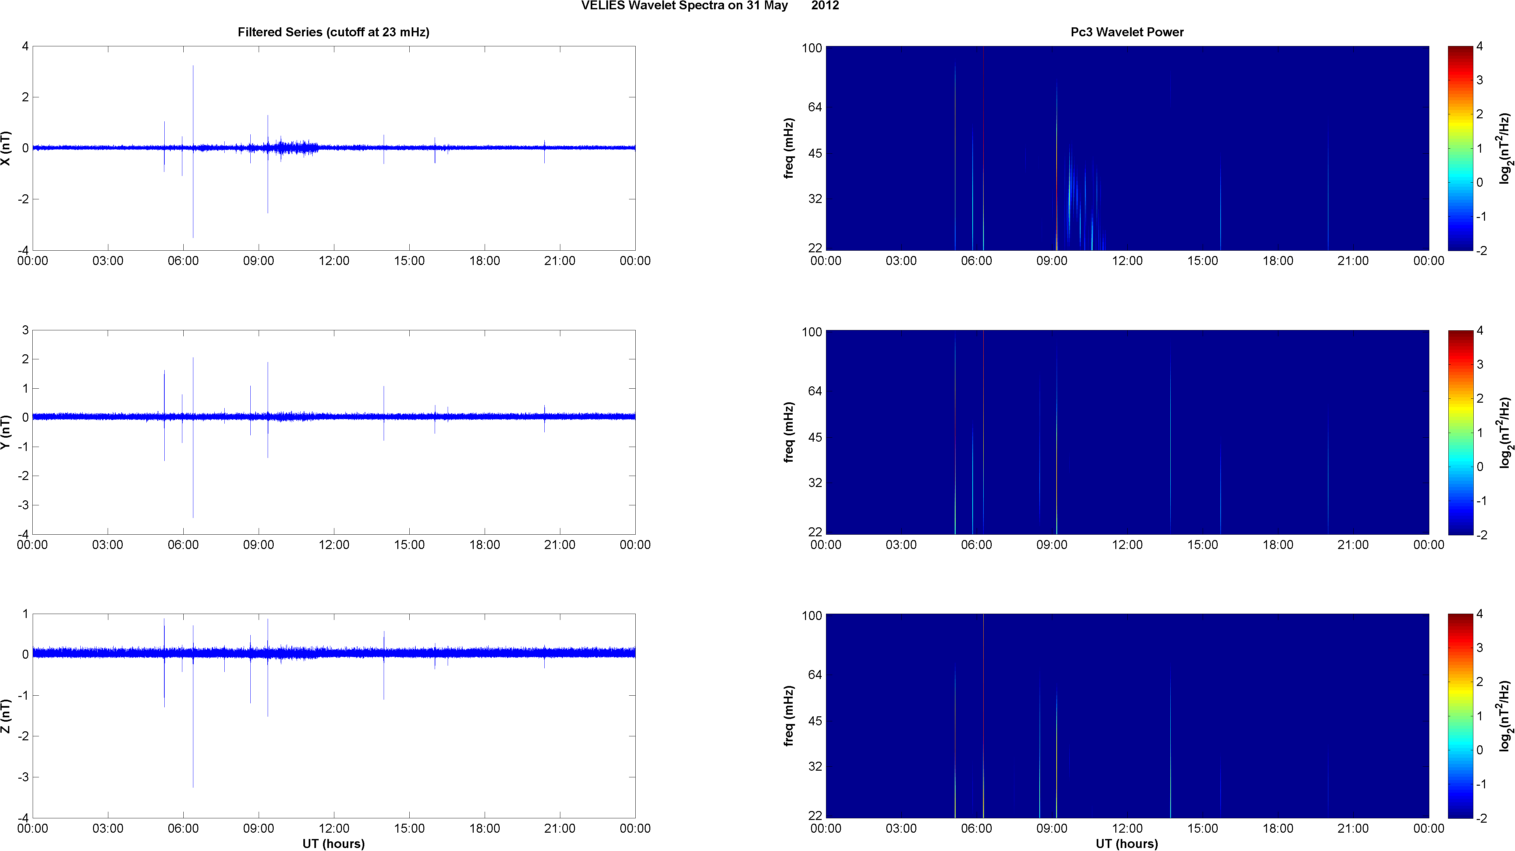Click 'freq (mHz)' label of the bottom spectrogram
1515x851 pixels.
[789, 716]
